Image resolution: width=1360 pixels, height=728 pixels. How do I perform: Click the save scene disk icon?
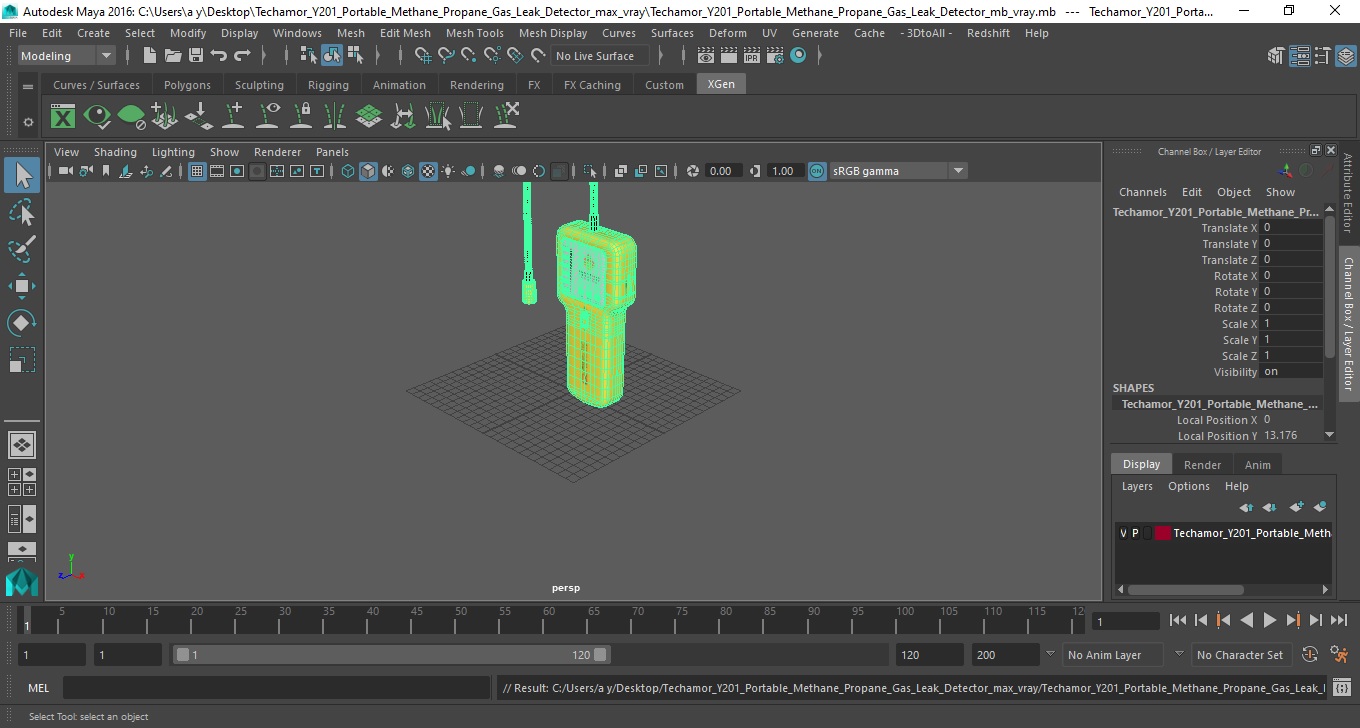(x=196, y=56)
